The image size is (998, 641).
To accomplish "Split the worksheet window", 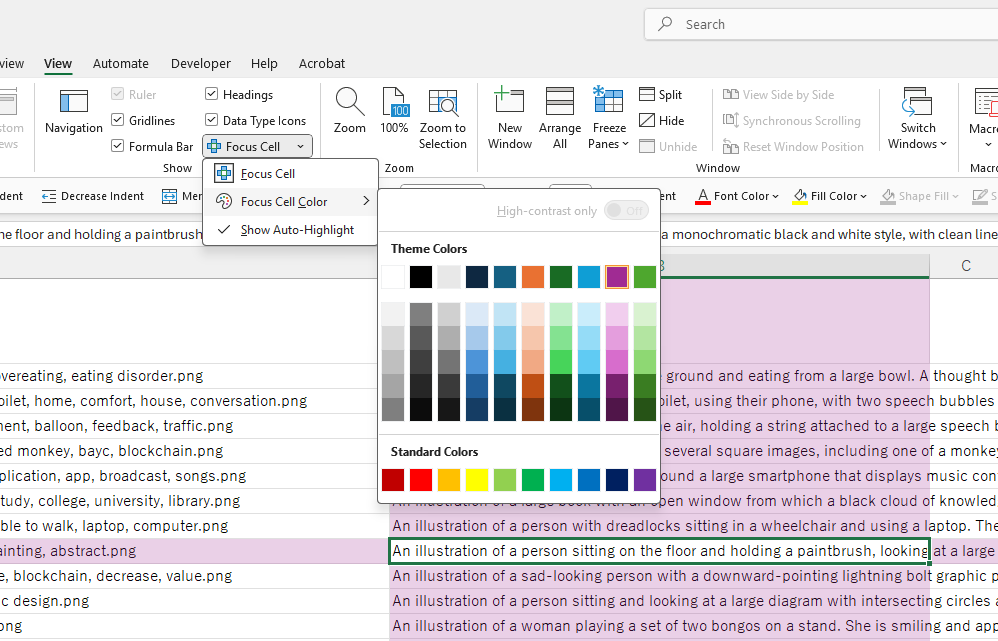I will [660, 95].
